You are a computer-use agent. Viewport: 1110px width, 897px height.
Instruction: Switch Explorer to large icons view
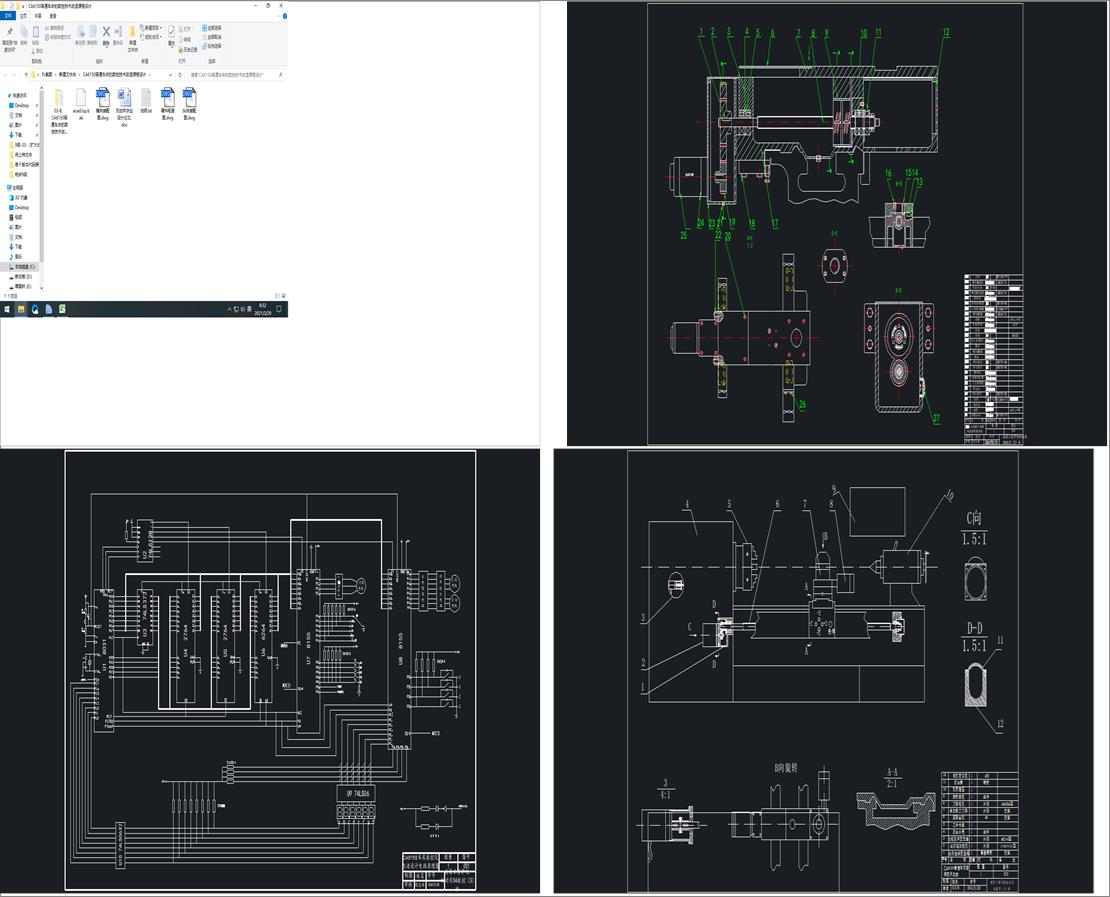pos(284,296)
